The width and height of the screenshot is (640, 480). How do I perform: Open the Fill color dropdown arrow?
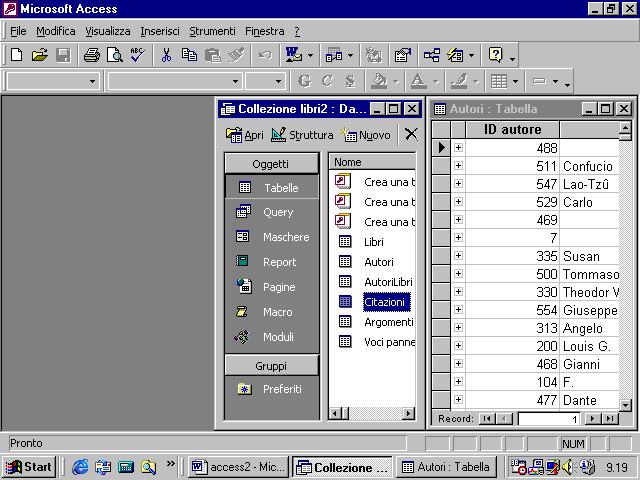tap(396, 82)
